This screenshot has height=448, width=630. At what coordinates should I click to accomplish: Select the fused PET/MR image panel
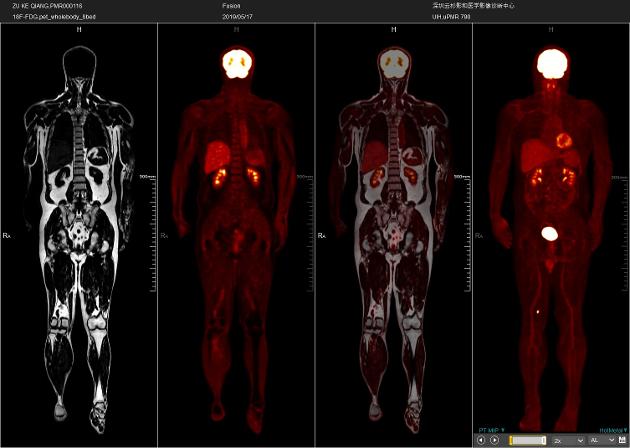pyautogui.click(x=392, y=230)
